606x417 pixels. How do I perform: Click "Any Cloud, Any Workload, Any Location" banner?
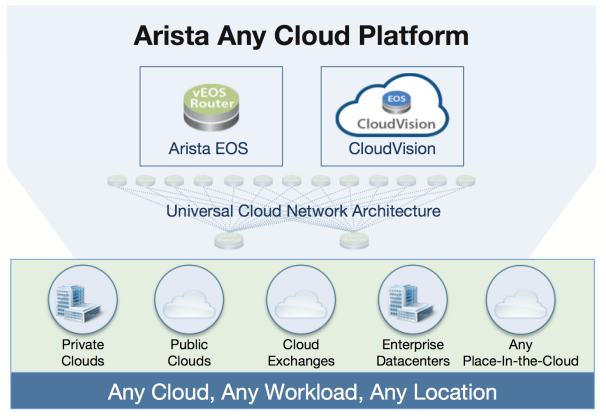click(303, 391)
